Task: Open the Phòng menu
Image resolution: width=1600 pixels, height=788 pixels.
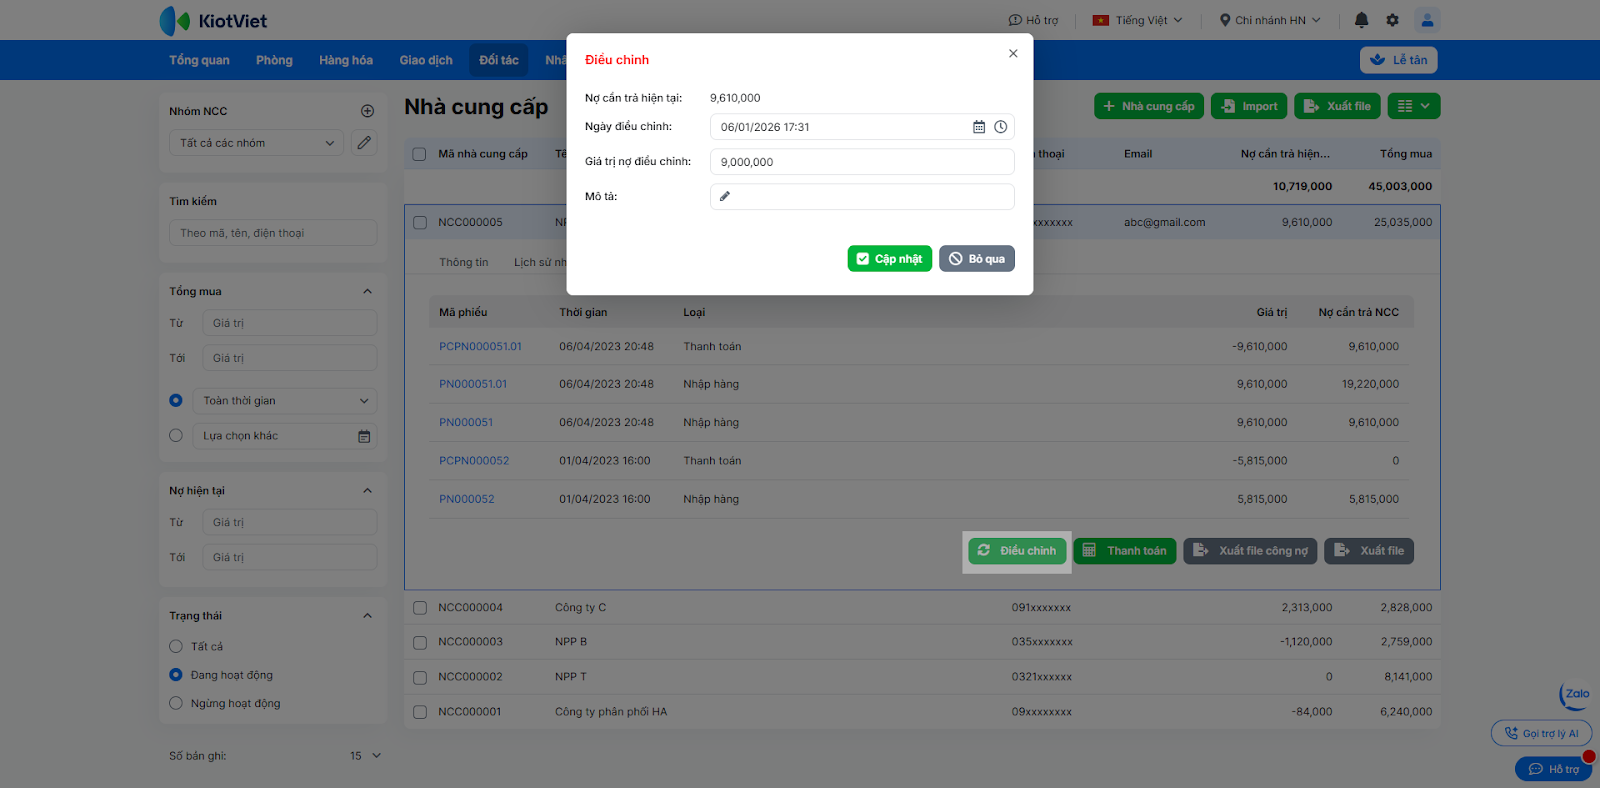Action: pyautogui.click(x=274, y=60)
